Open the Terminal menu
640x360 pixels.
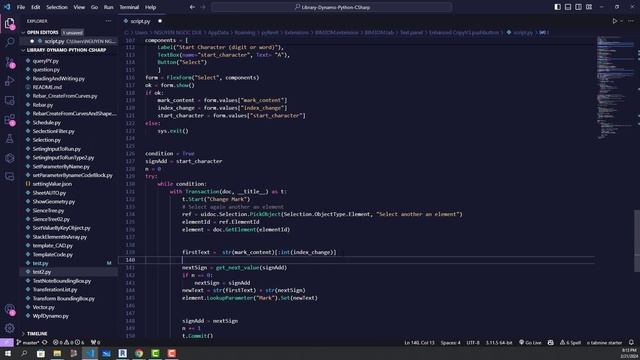[129, 7]
